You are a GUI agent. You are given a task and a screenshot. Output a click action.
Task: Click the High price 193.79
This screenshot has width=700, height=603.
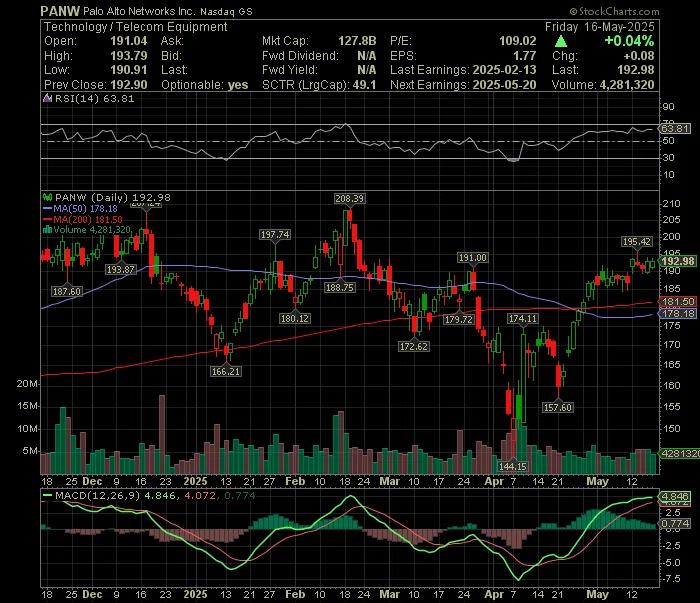(x=129, y=56)
